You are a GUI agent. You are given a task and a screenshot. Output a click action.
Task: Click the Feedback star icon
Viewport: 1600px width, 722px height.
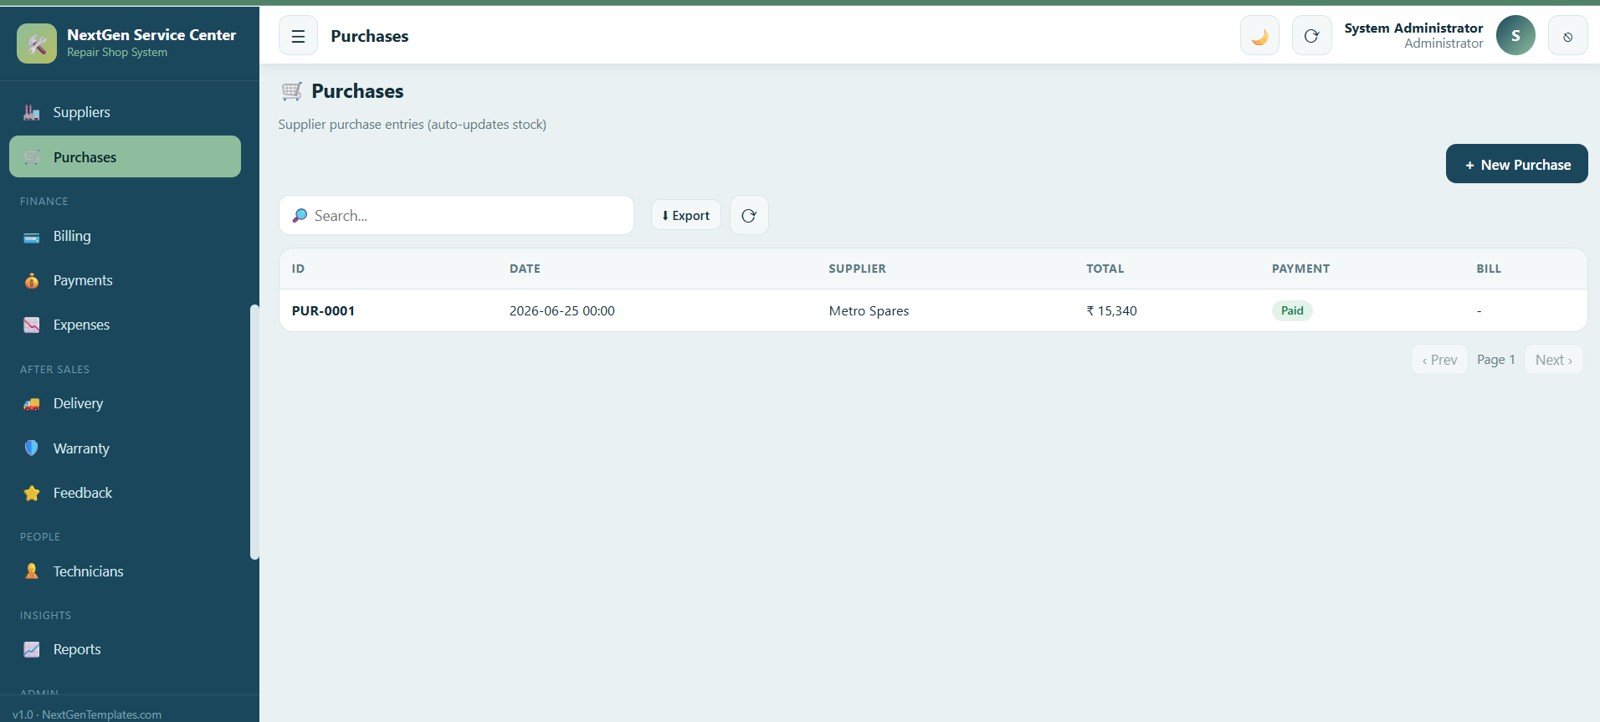pos(32,493)
